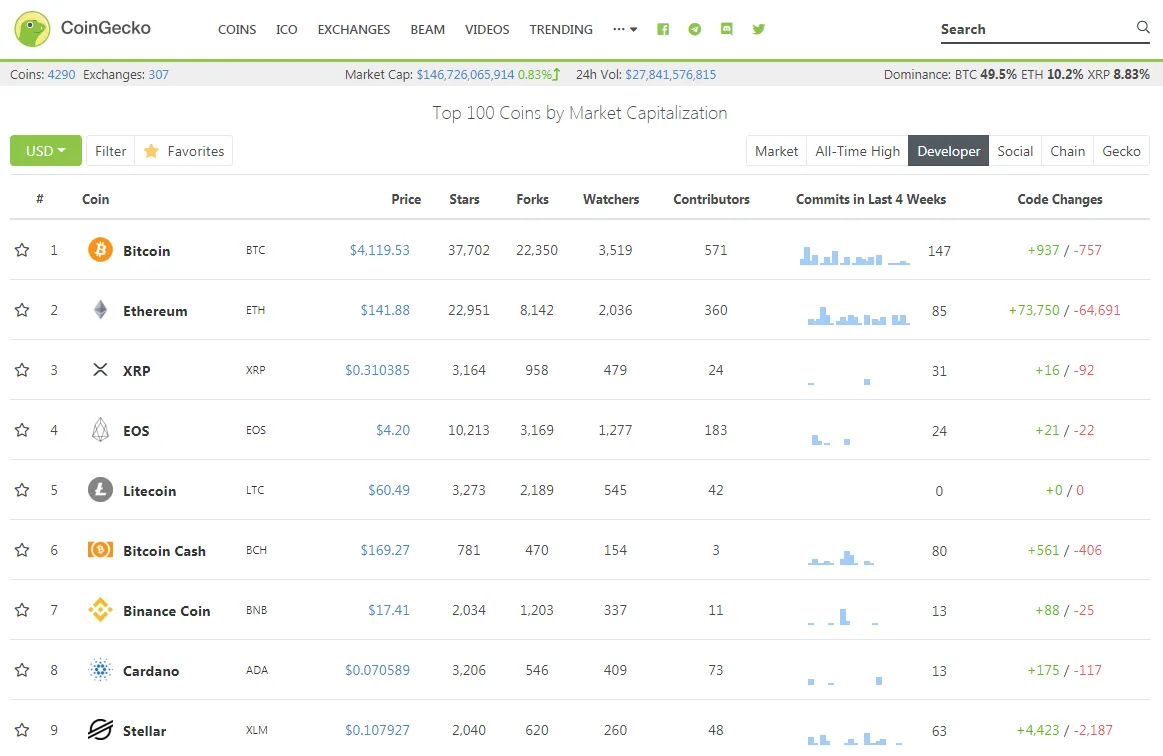
Task: Click Bitcoin's commits sparkline chart
Action: 854,255
